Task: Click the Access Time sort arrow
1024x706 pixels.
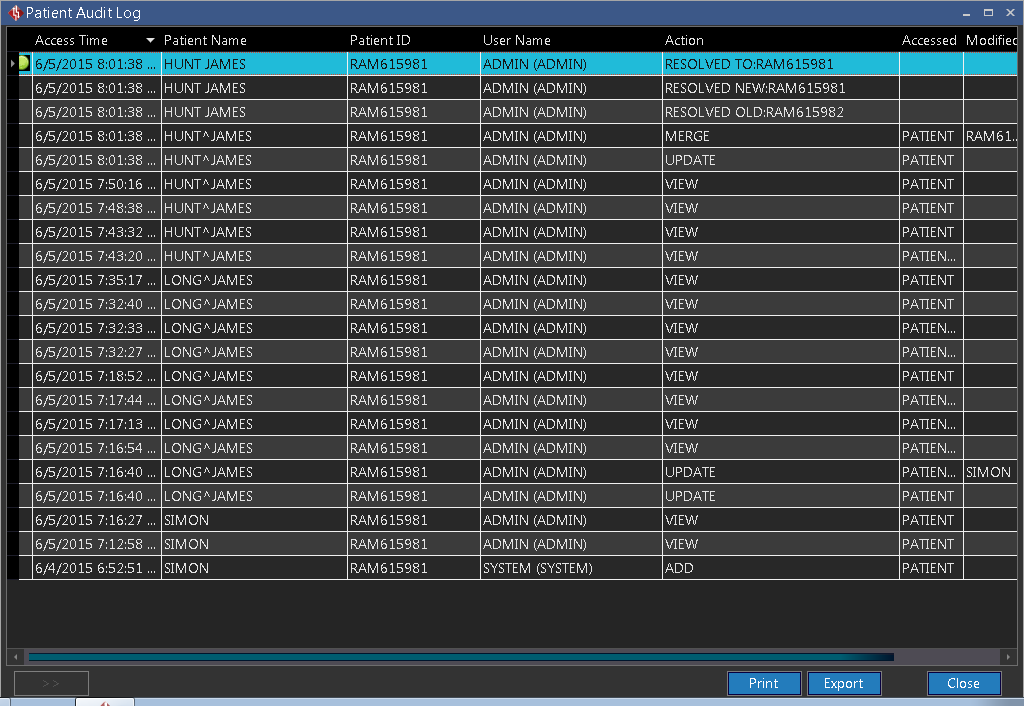Action: [x=150, y=41]
